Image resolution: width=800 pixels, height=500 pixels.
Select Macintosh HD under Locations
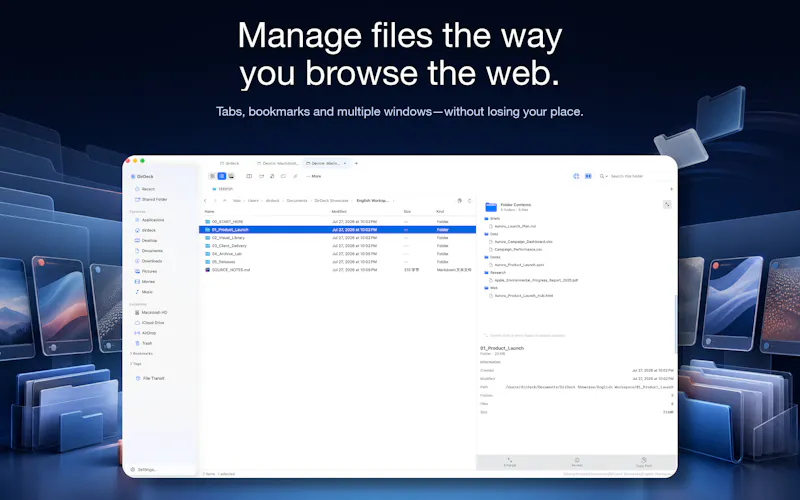[151, 312]
